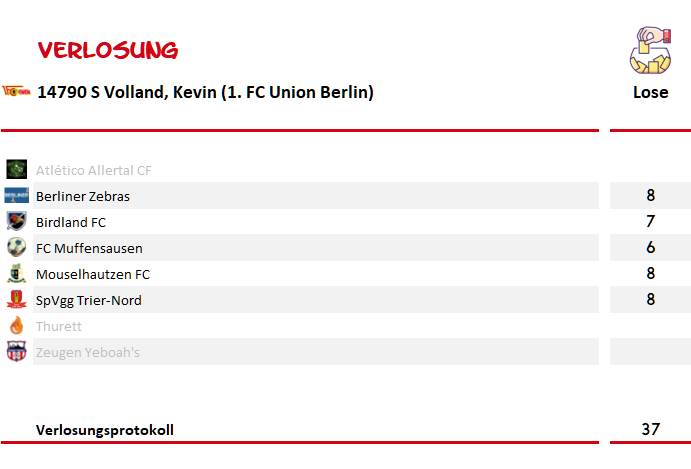Click the 1. FC Union Berlin logo
This screenshot has width=691, height=469.
(x=16, y=91)
